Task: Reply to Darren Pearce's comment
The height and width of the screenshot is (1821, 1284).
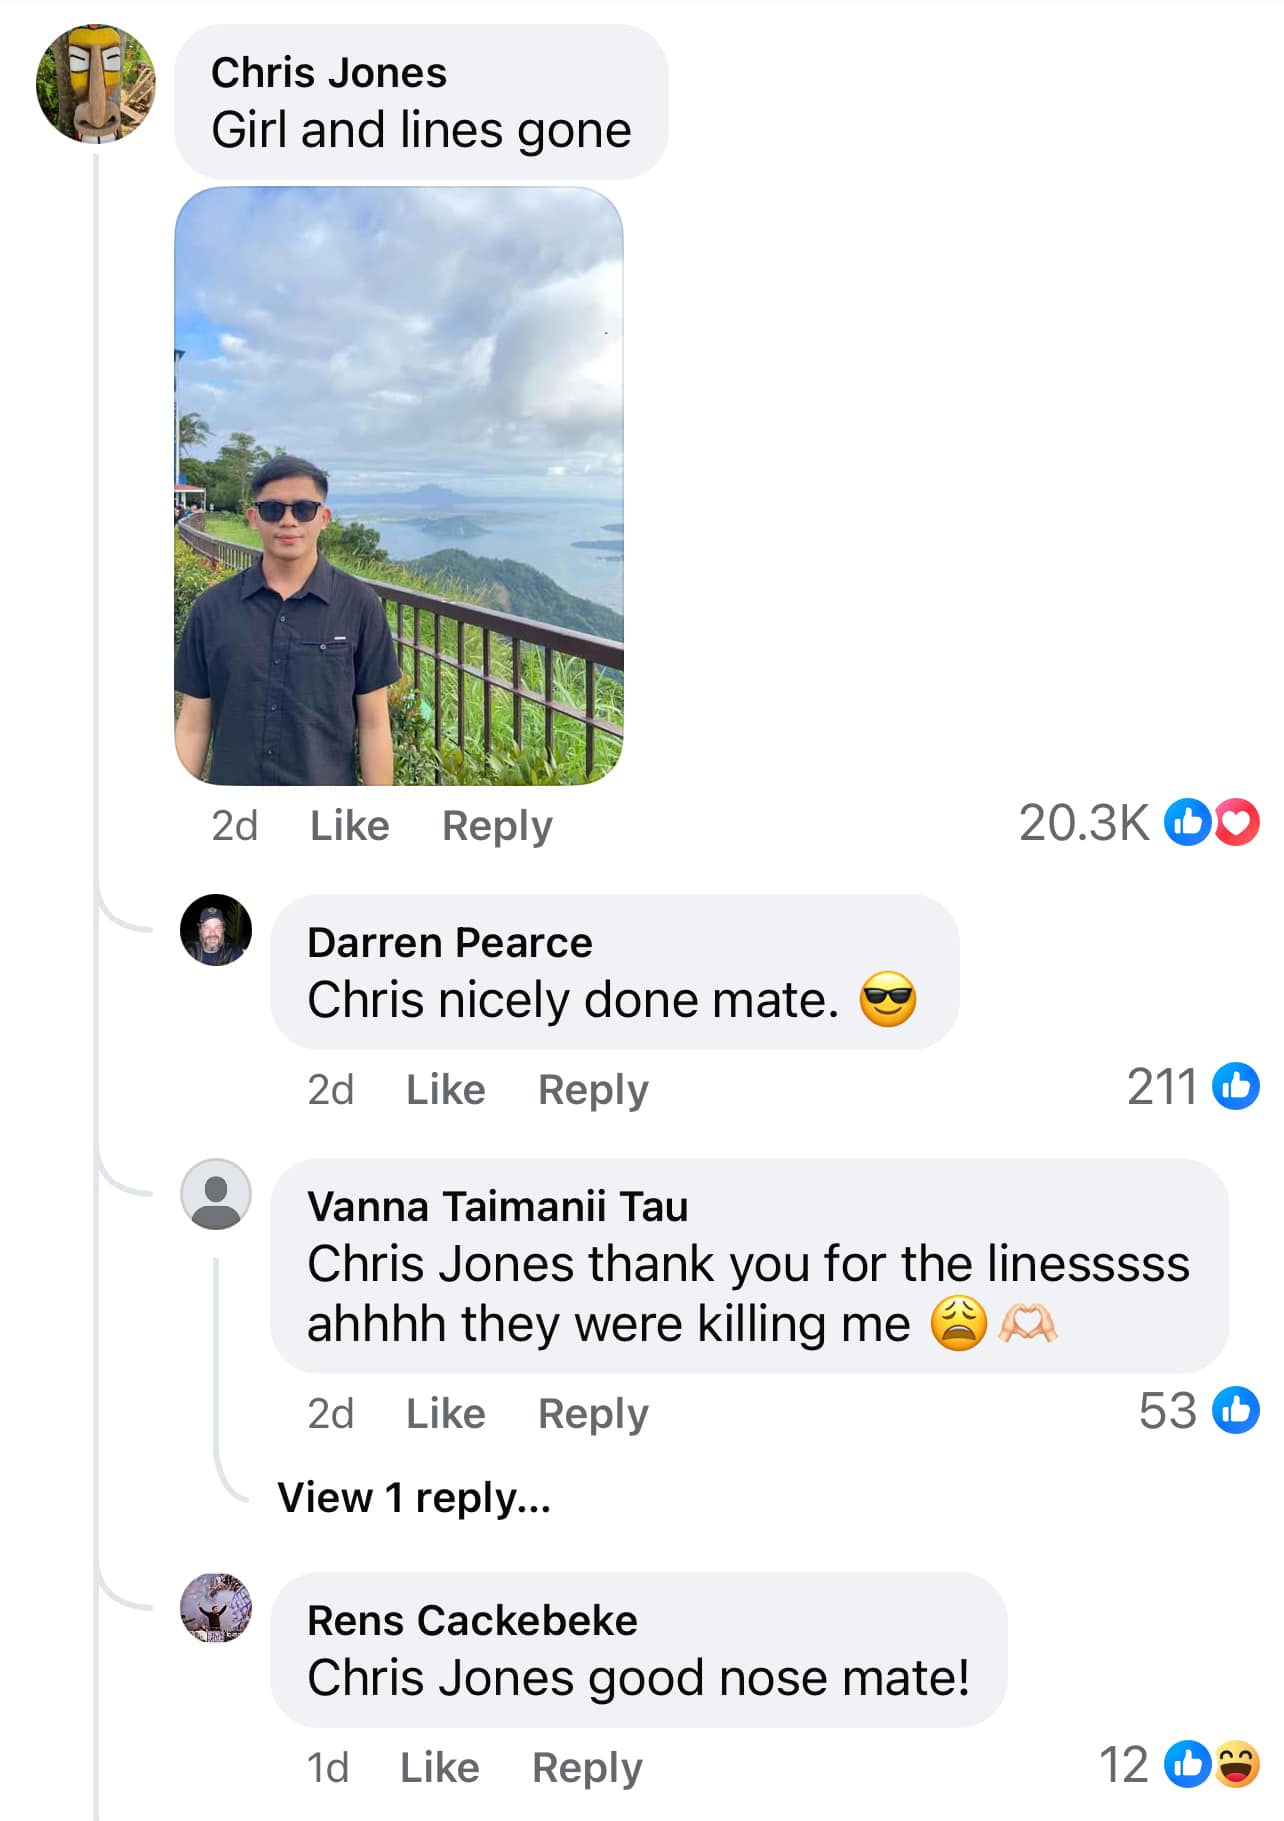Action: coord(593,1091)
